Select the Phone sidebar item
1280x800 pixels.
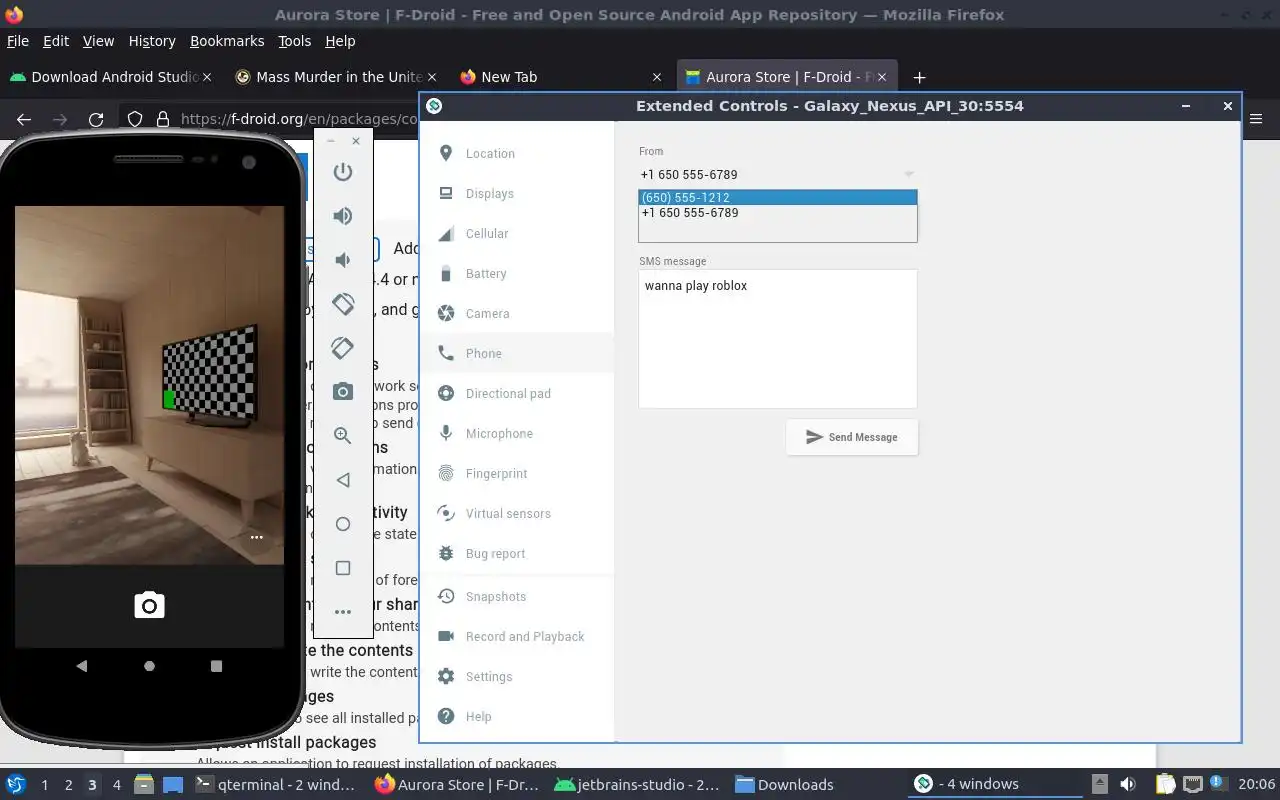[516, 353]
